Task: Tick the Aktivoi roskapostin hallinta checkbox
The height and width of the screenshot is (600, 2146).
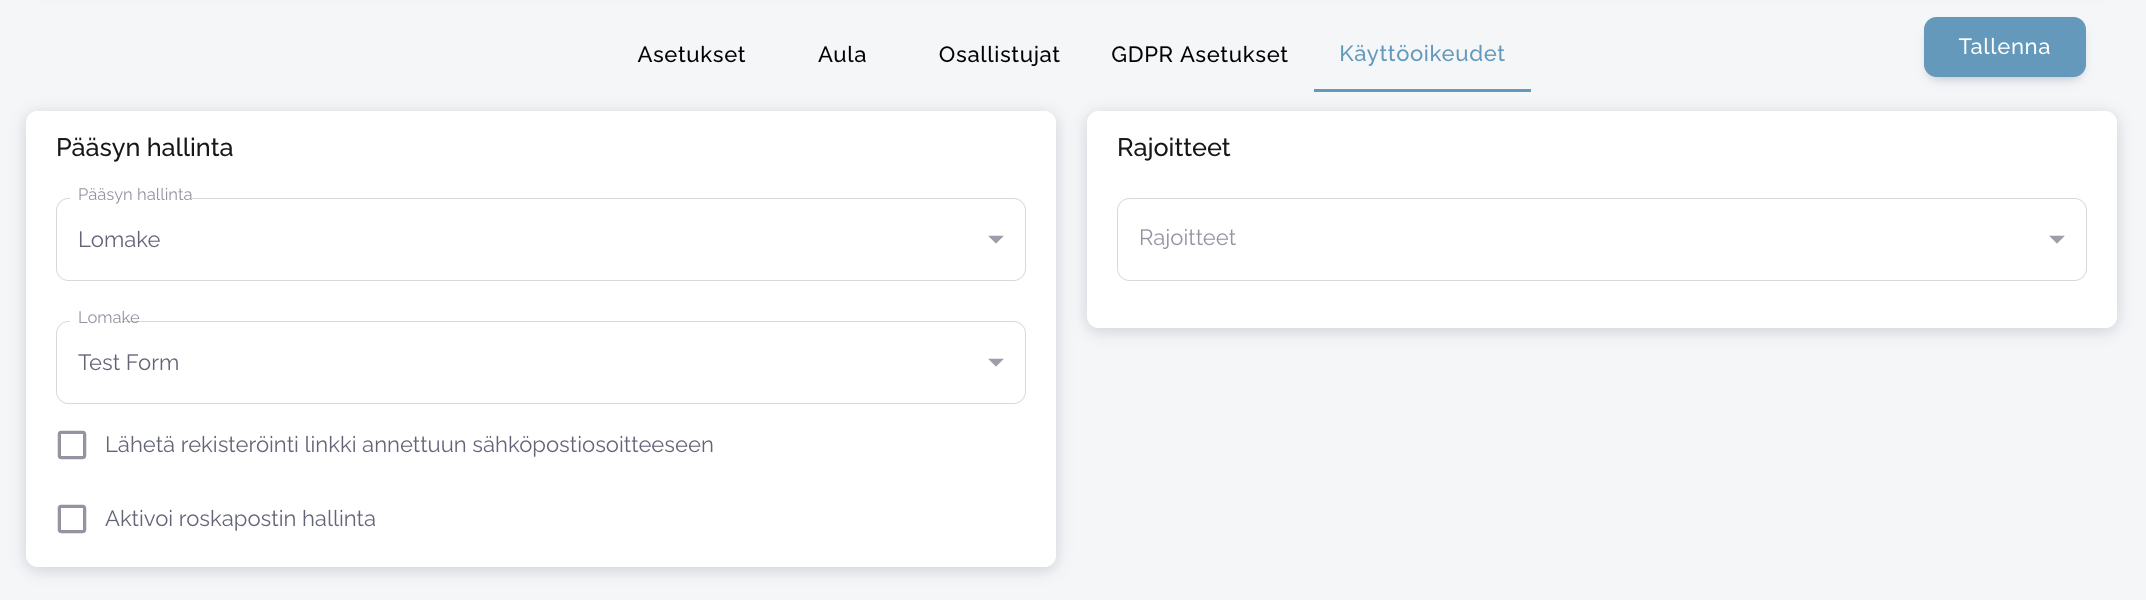Action: point(72,519)
